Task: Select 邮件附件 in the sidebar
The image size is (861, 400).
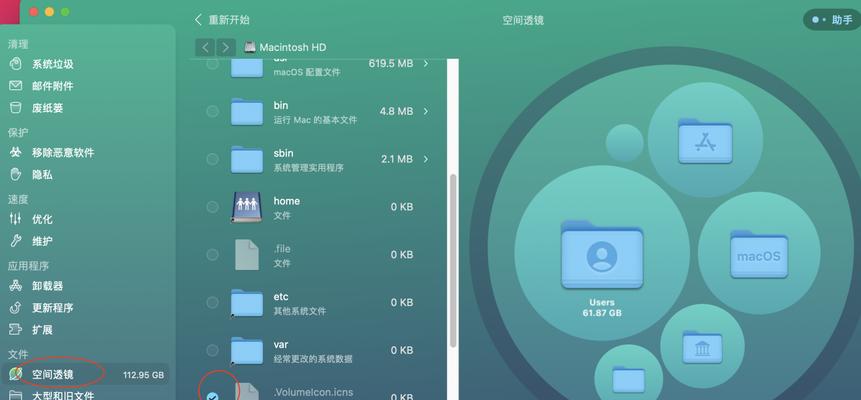Action: (x=53, y=86)
